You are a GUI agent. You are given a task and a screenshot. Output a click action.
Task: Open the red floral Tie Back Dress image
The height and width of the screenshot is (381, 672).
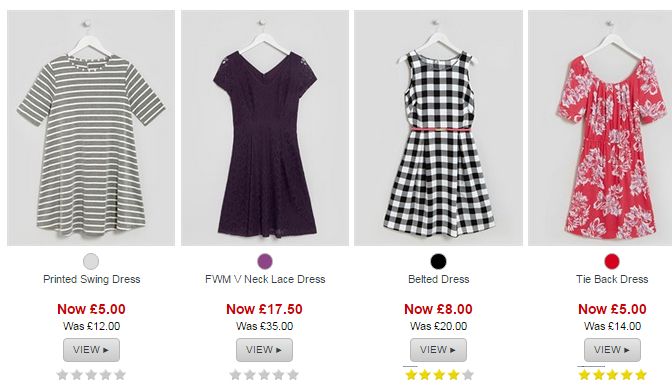(x=600, y=128)
